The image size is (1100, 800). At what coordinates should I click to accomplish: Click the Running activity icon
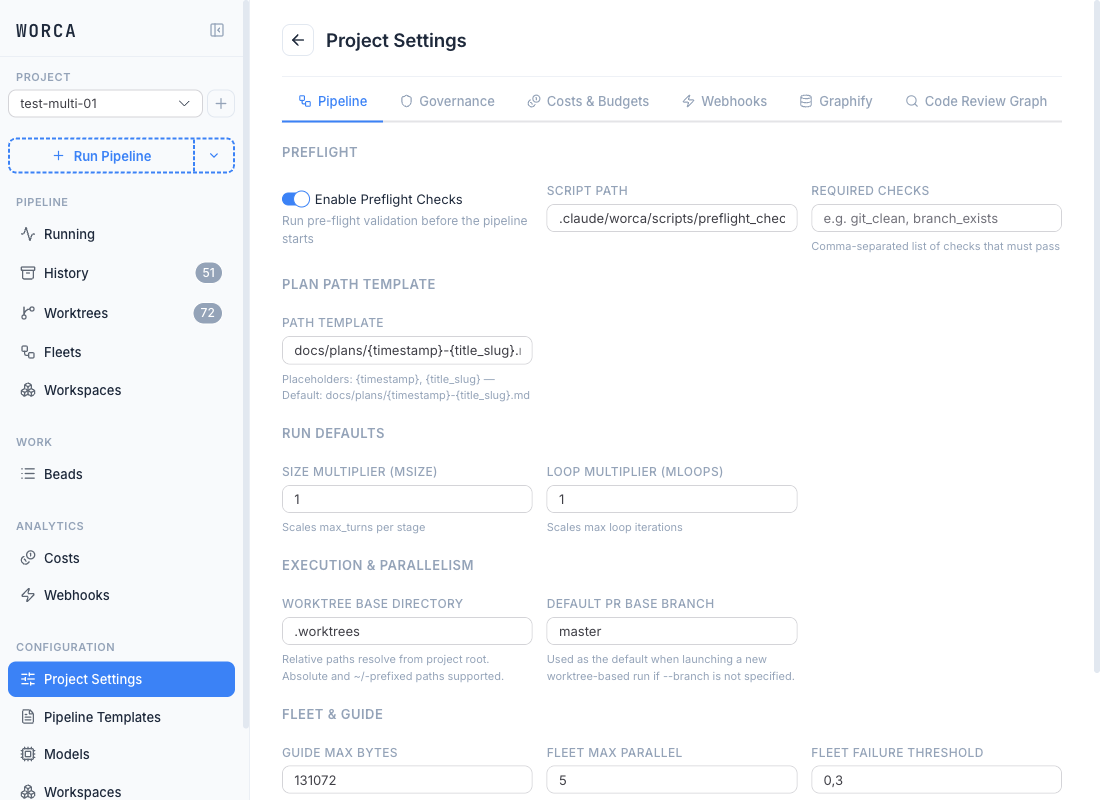pos(28,234)
